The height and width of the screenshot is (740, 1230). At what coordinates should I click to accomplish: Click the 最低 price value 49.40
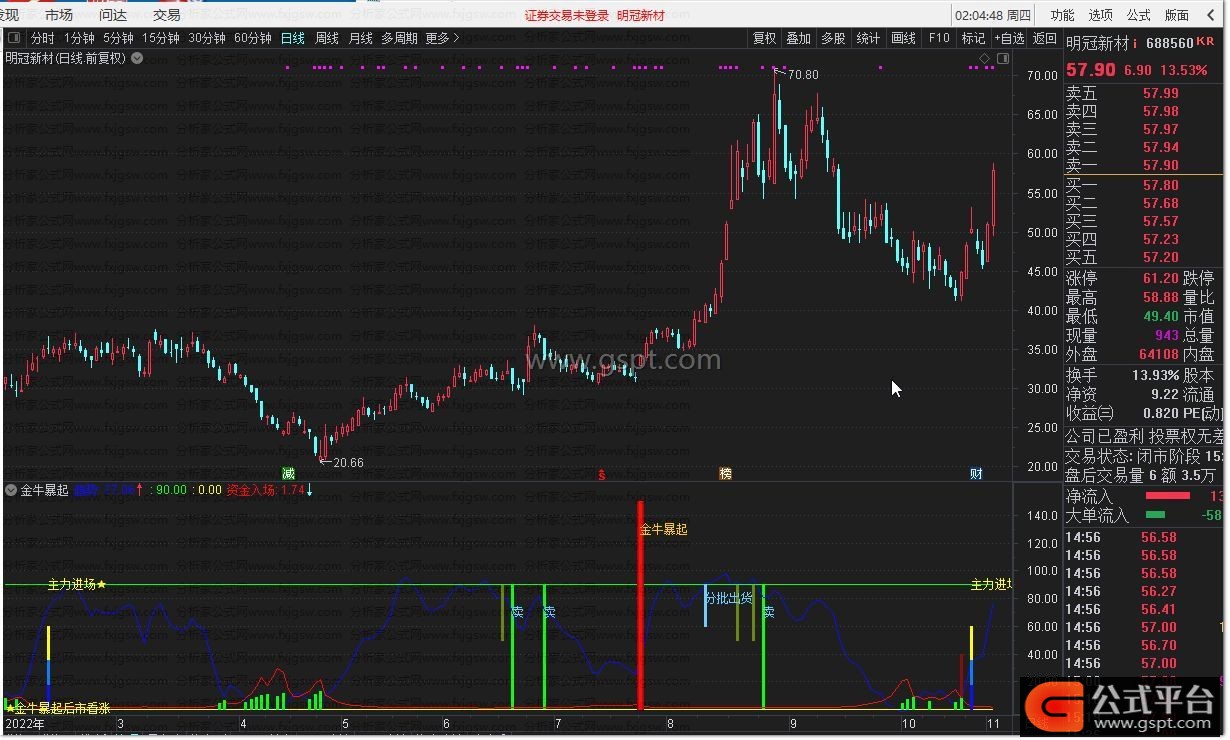click(1160, 316)
